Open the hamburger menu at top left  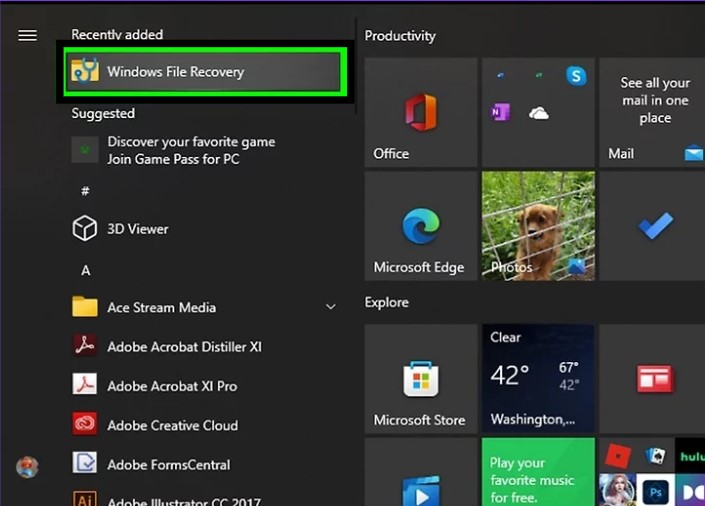27,35
